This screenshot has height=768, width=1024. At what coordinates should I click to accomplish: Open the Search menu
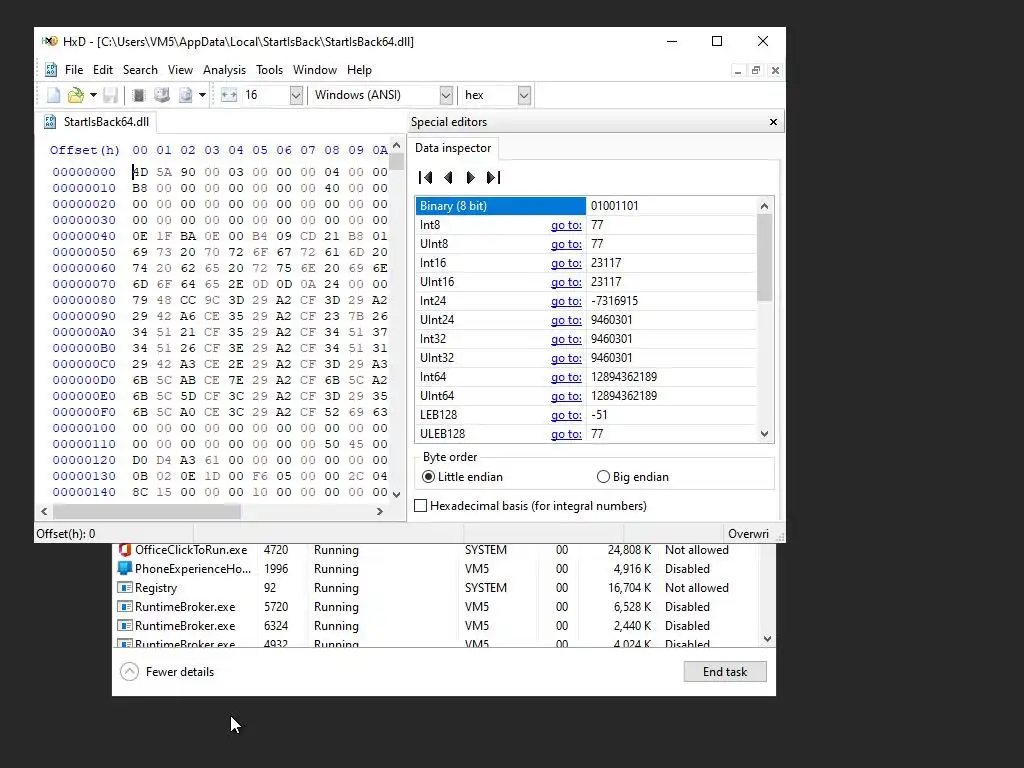[x=140, y=70]
